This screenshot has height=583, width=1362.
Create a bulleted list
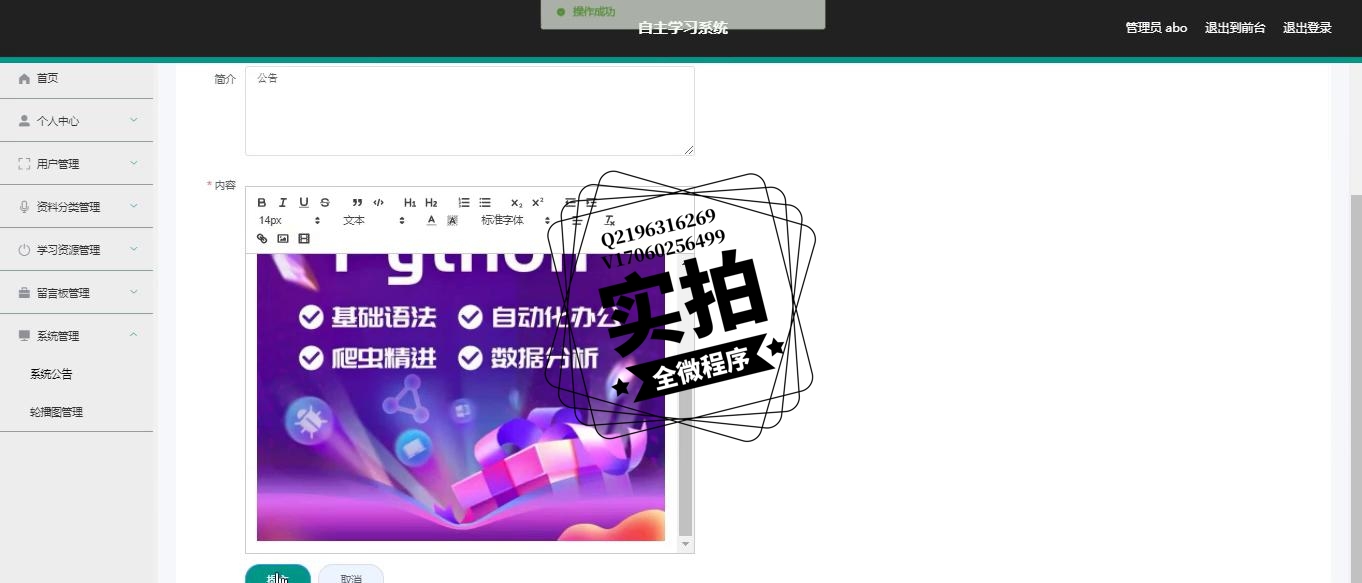tap(485, 202)
